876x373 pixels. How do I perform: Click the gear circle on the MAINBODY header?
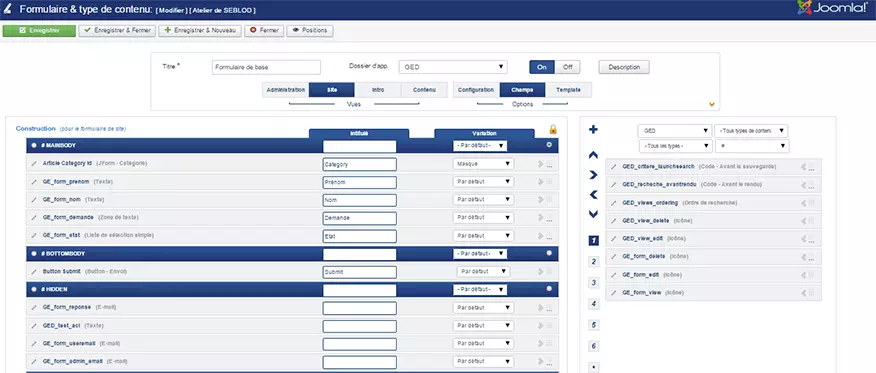coord(549,145)
